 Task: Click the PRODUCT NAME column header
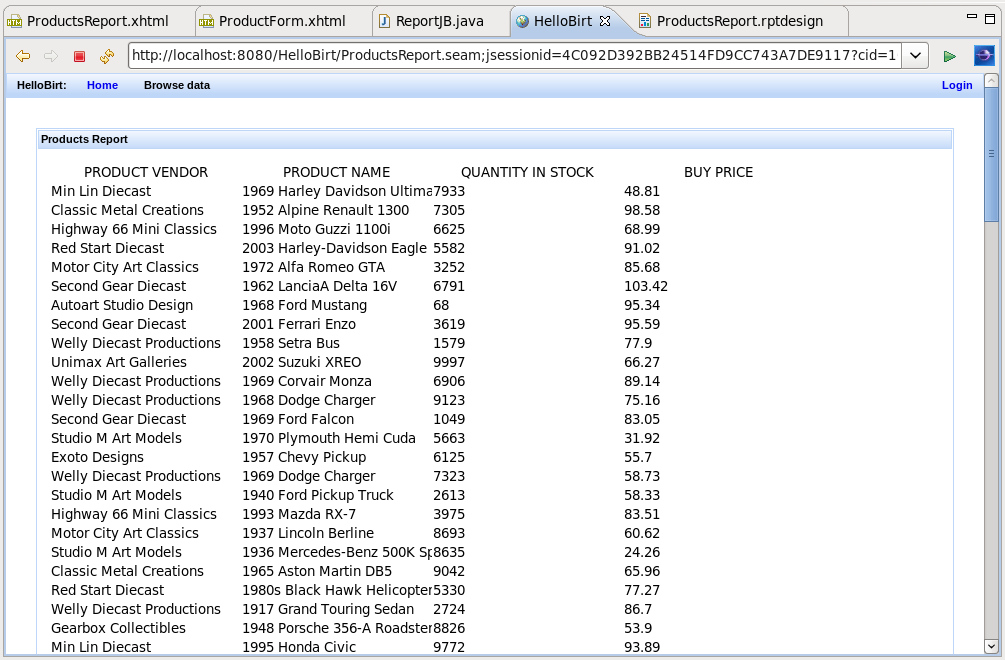[x=336, y=172]
